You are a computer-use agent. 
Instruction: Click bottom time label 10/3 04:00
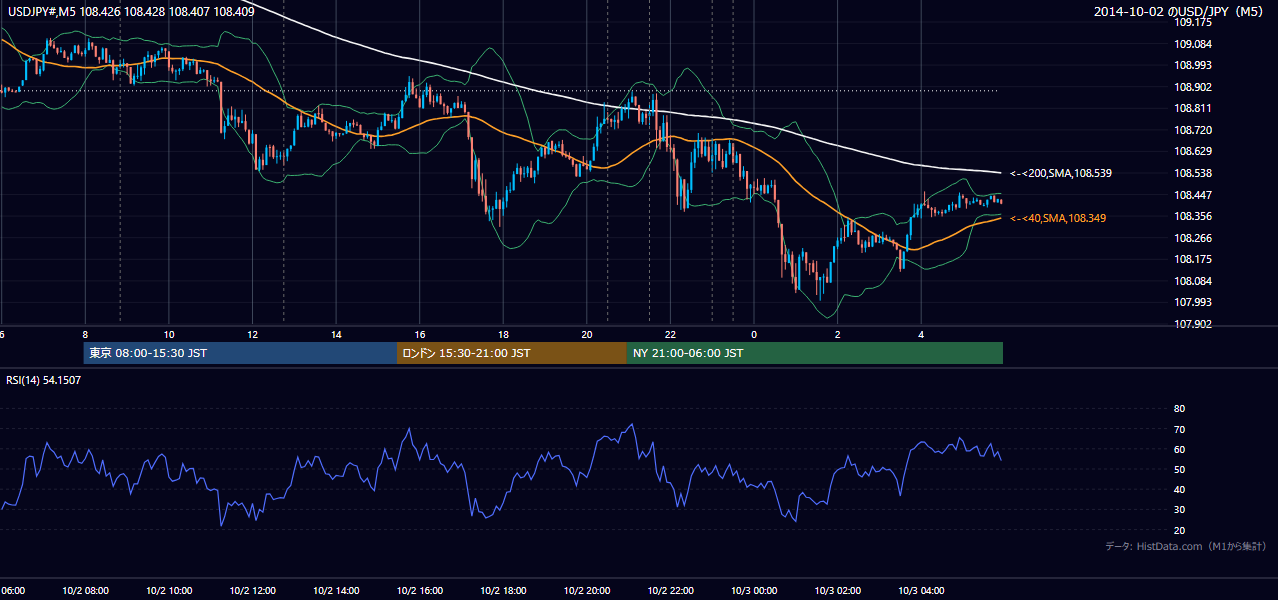[921, 591]
